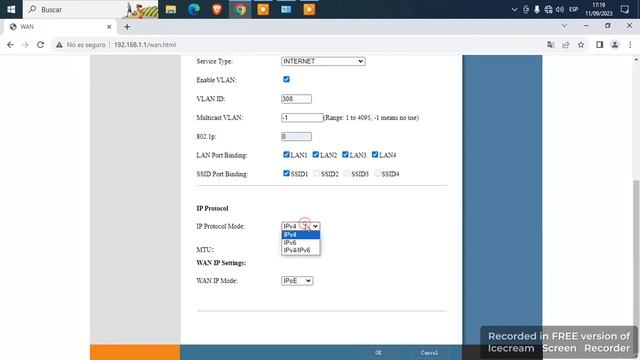Click the Windows search box
Screen dimensions: 640x360
[x=91, y=9]
